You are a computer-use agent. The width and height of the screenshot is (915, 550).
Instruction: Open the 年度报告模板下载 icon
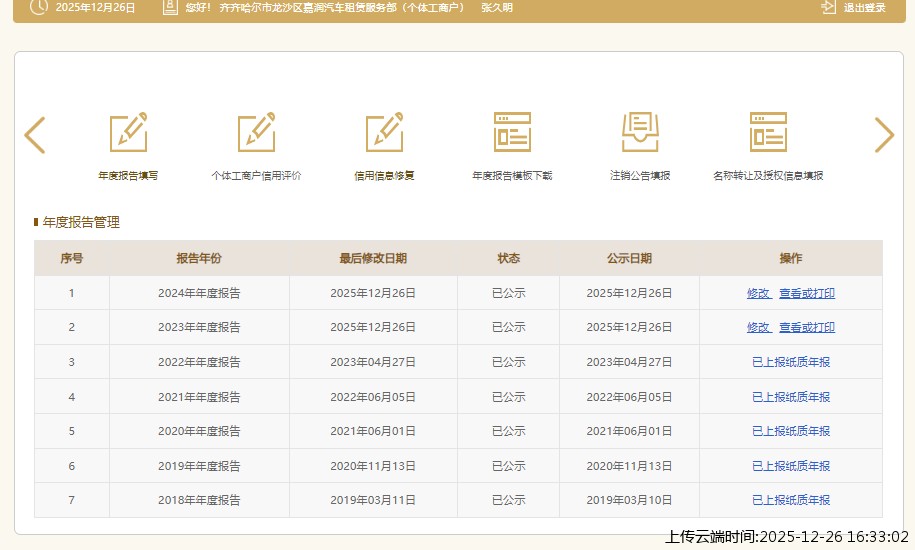click(512, 132)
